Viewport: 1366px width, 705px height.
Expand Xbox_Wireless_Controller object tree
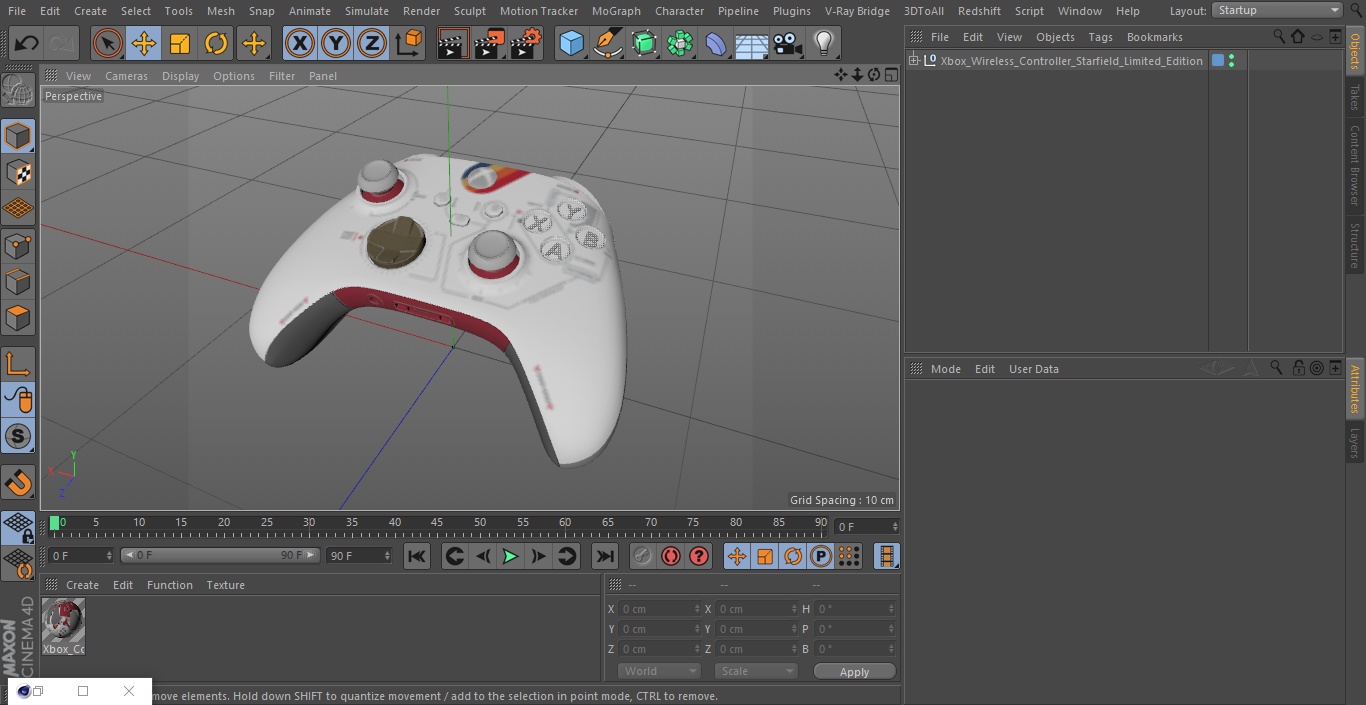click(x=914, y=61)
